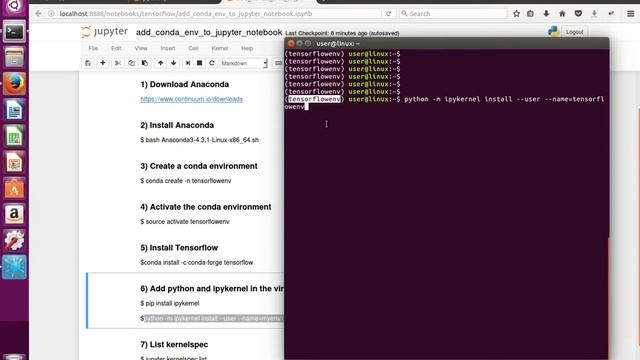This screenshot has height=360, width=640.
Task: Click the Firefox Search box
Action: (453, 13)
